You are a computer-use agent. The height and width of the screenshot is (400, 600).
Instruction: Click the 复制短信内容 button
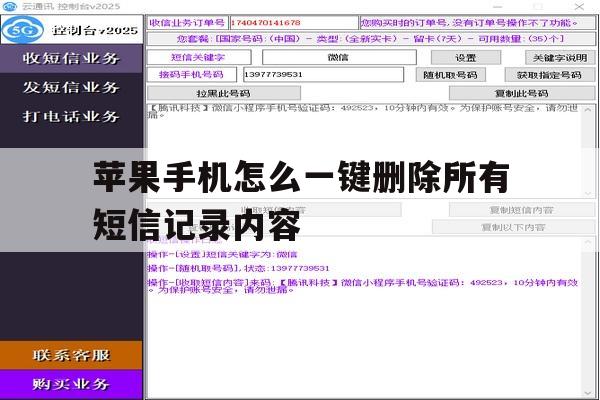(x=522, y=210)
